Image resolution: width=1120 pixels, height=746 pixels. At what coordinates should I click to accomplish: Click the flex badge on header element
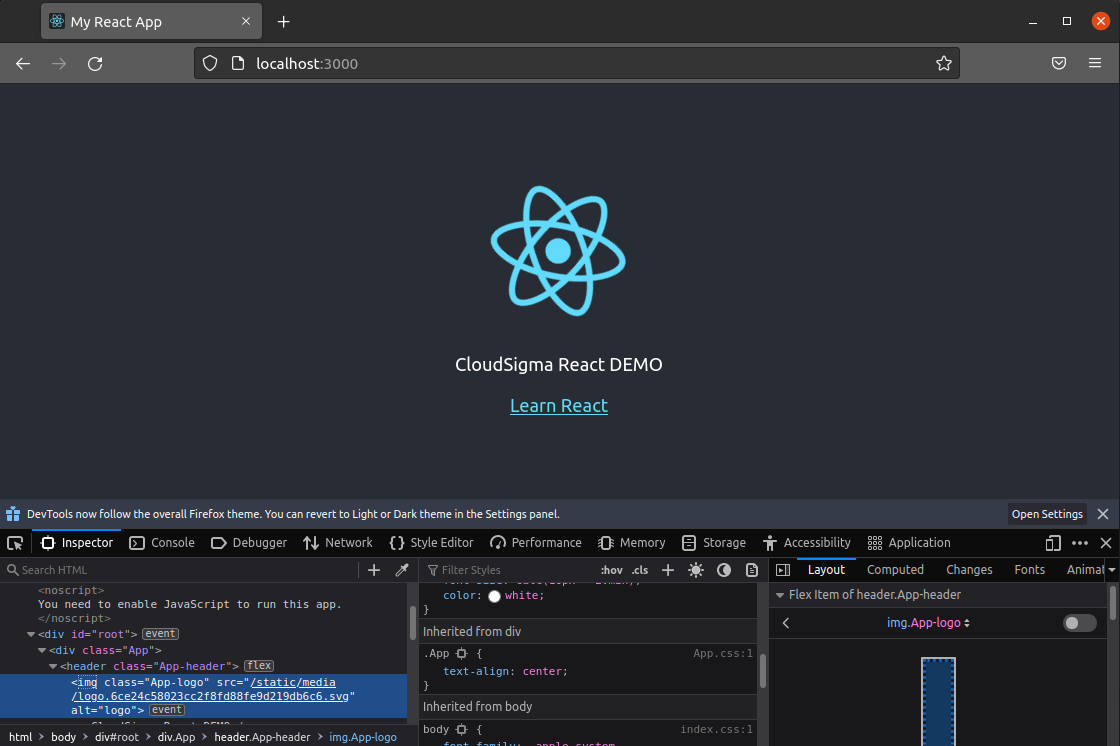tap(259, 666)
